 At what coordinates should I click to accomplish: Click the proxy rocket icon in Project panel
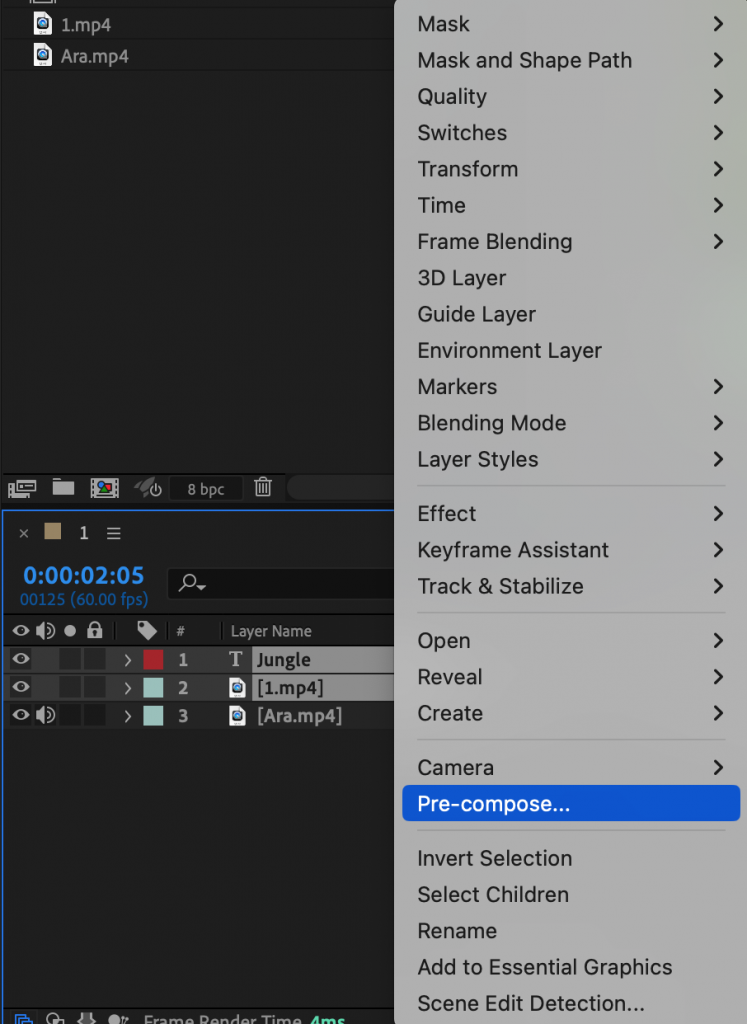click(x=145, y=488)
